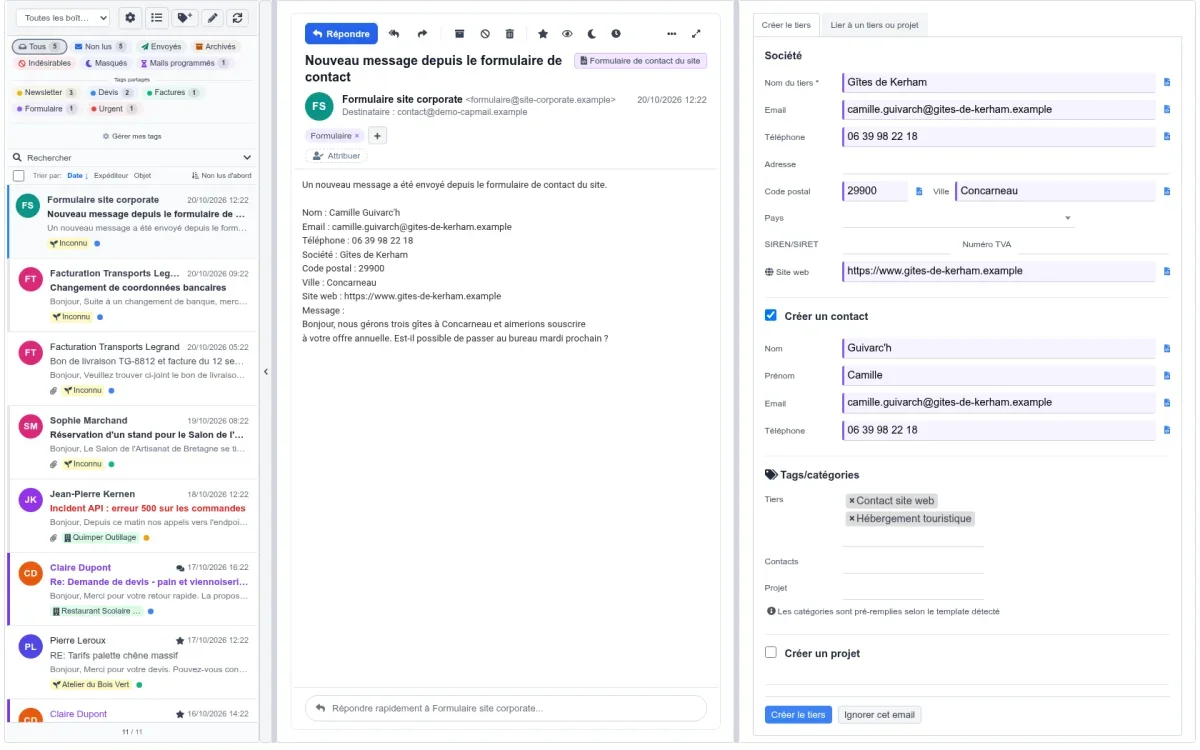Click the reply-all arrow icon

click(394, 34)
